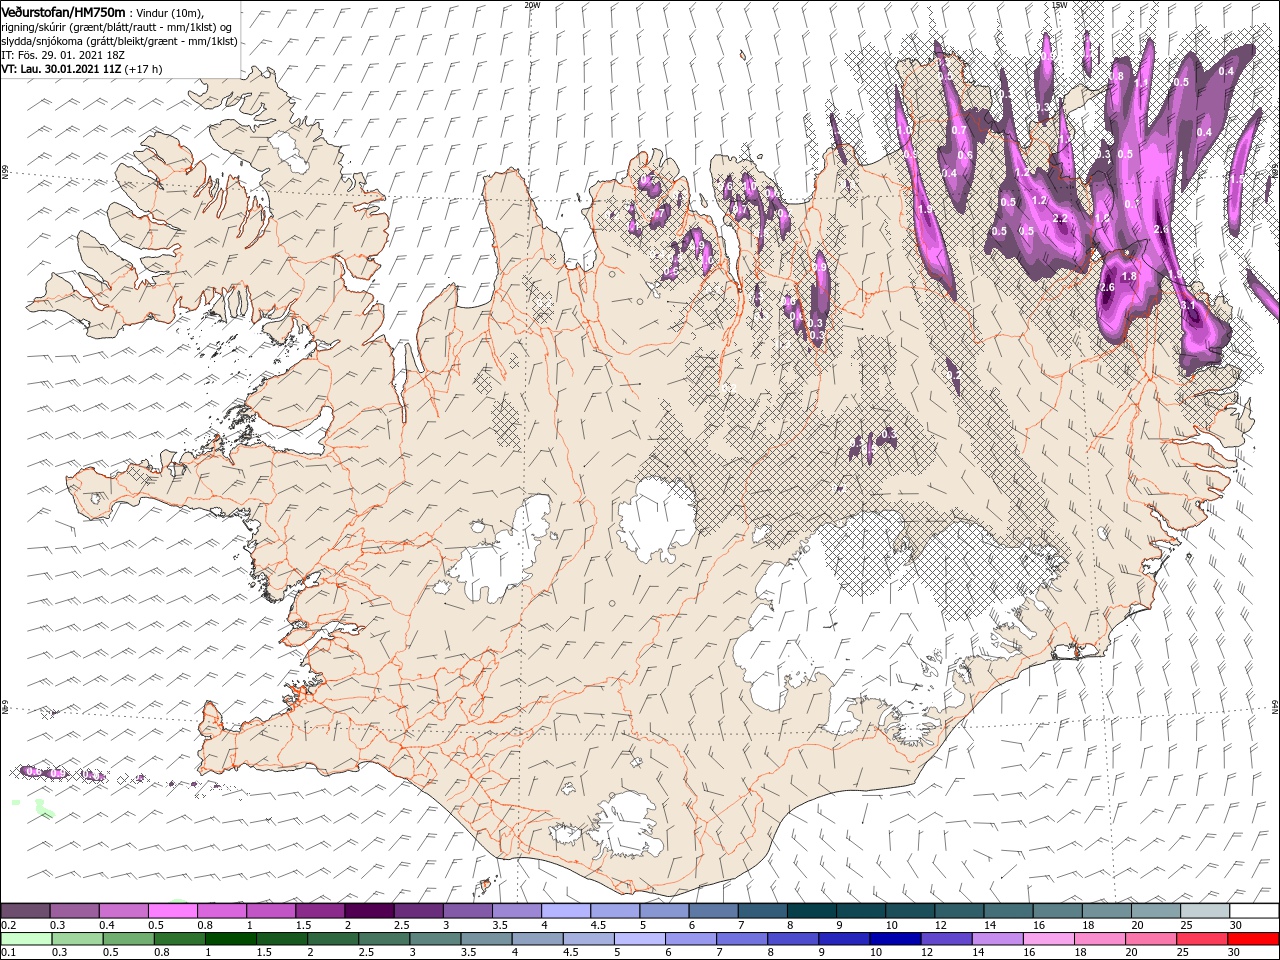Click the 'VT: Lau. 30.01.2021 11Z (+17 h)' line
This screenshot has width=1280, height=960.
82,69
